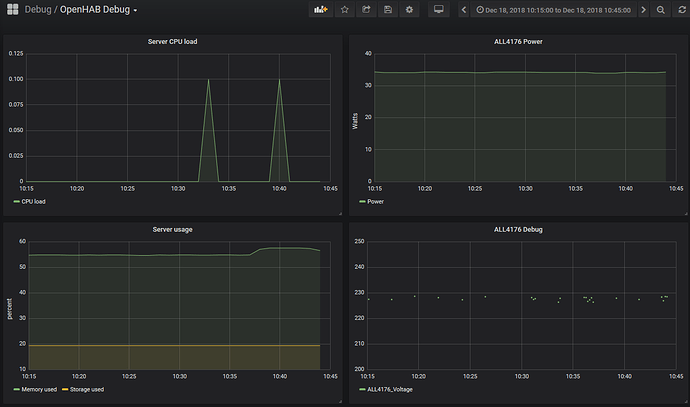The width and height of the screenshot is (690, 407).
Task: Open the time range picker
Action: coord(554,10)
